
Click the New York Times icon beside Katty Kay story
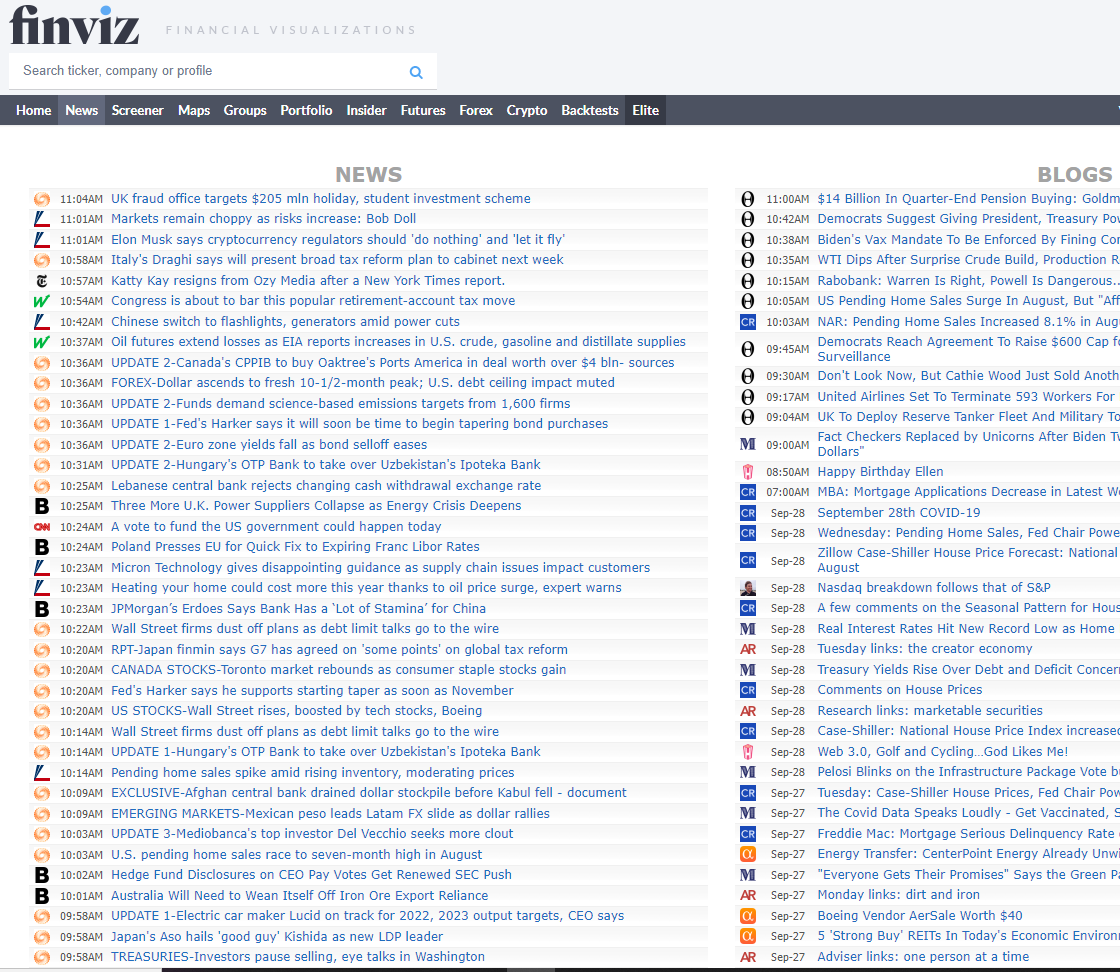tap(41, 280)
